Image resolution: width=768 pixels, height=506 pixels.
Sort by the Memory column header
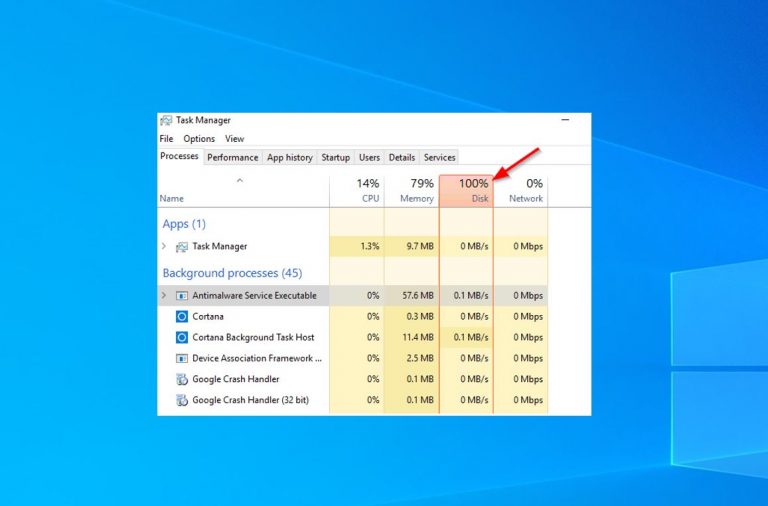point(411,191)
